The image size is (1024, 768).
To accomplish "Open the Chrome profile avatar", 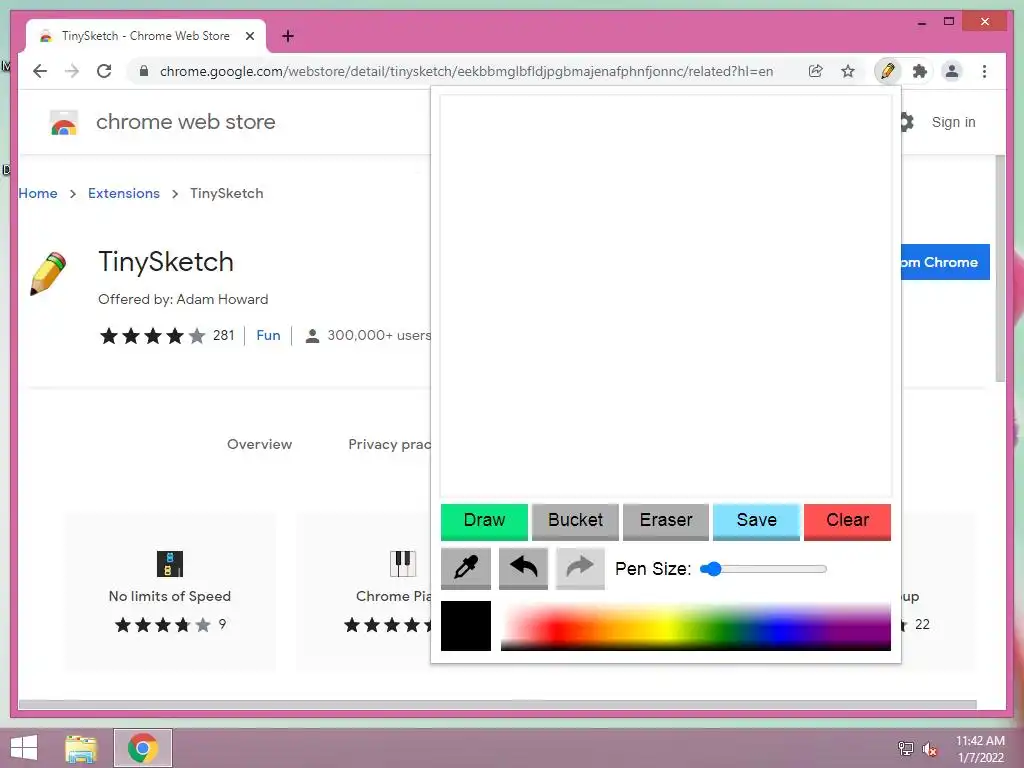I will [x=952, y=71].
